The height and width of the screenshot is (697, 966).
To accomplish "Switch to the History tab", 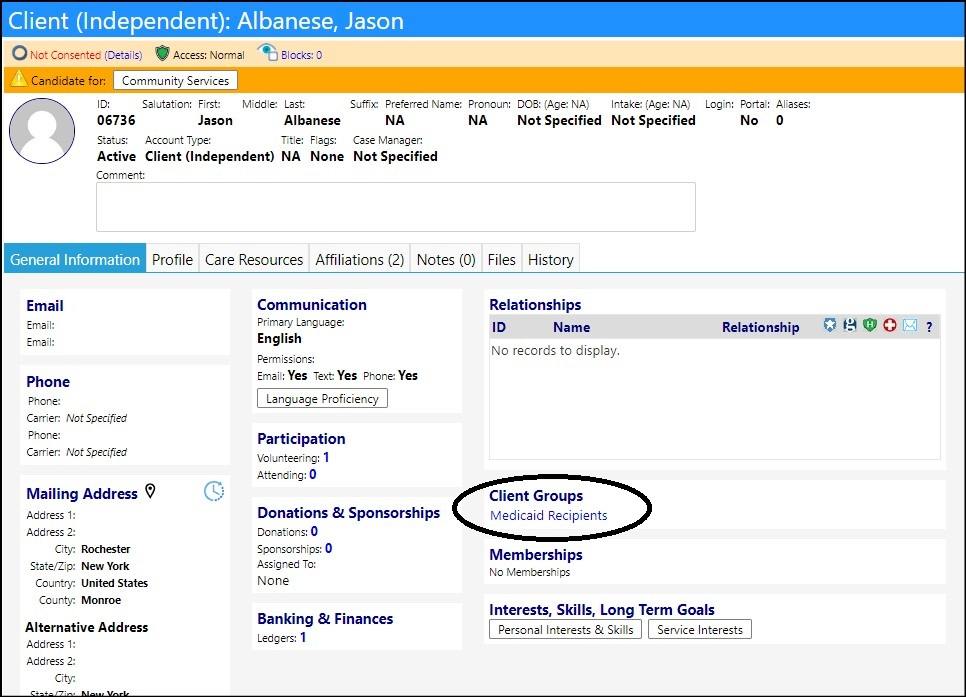I will tap(551, 259).
